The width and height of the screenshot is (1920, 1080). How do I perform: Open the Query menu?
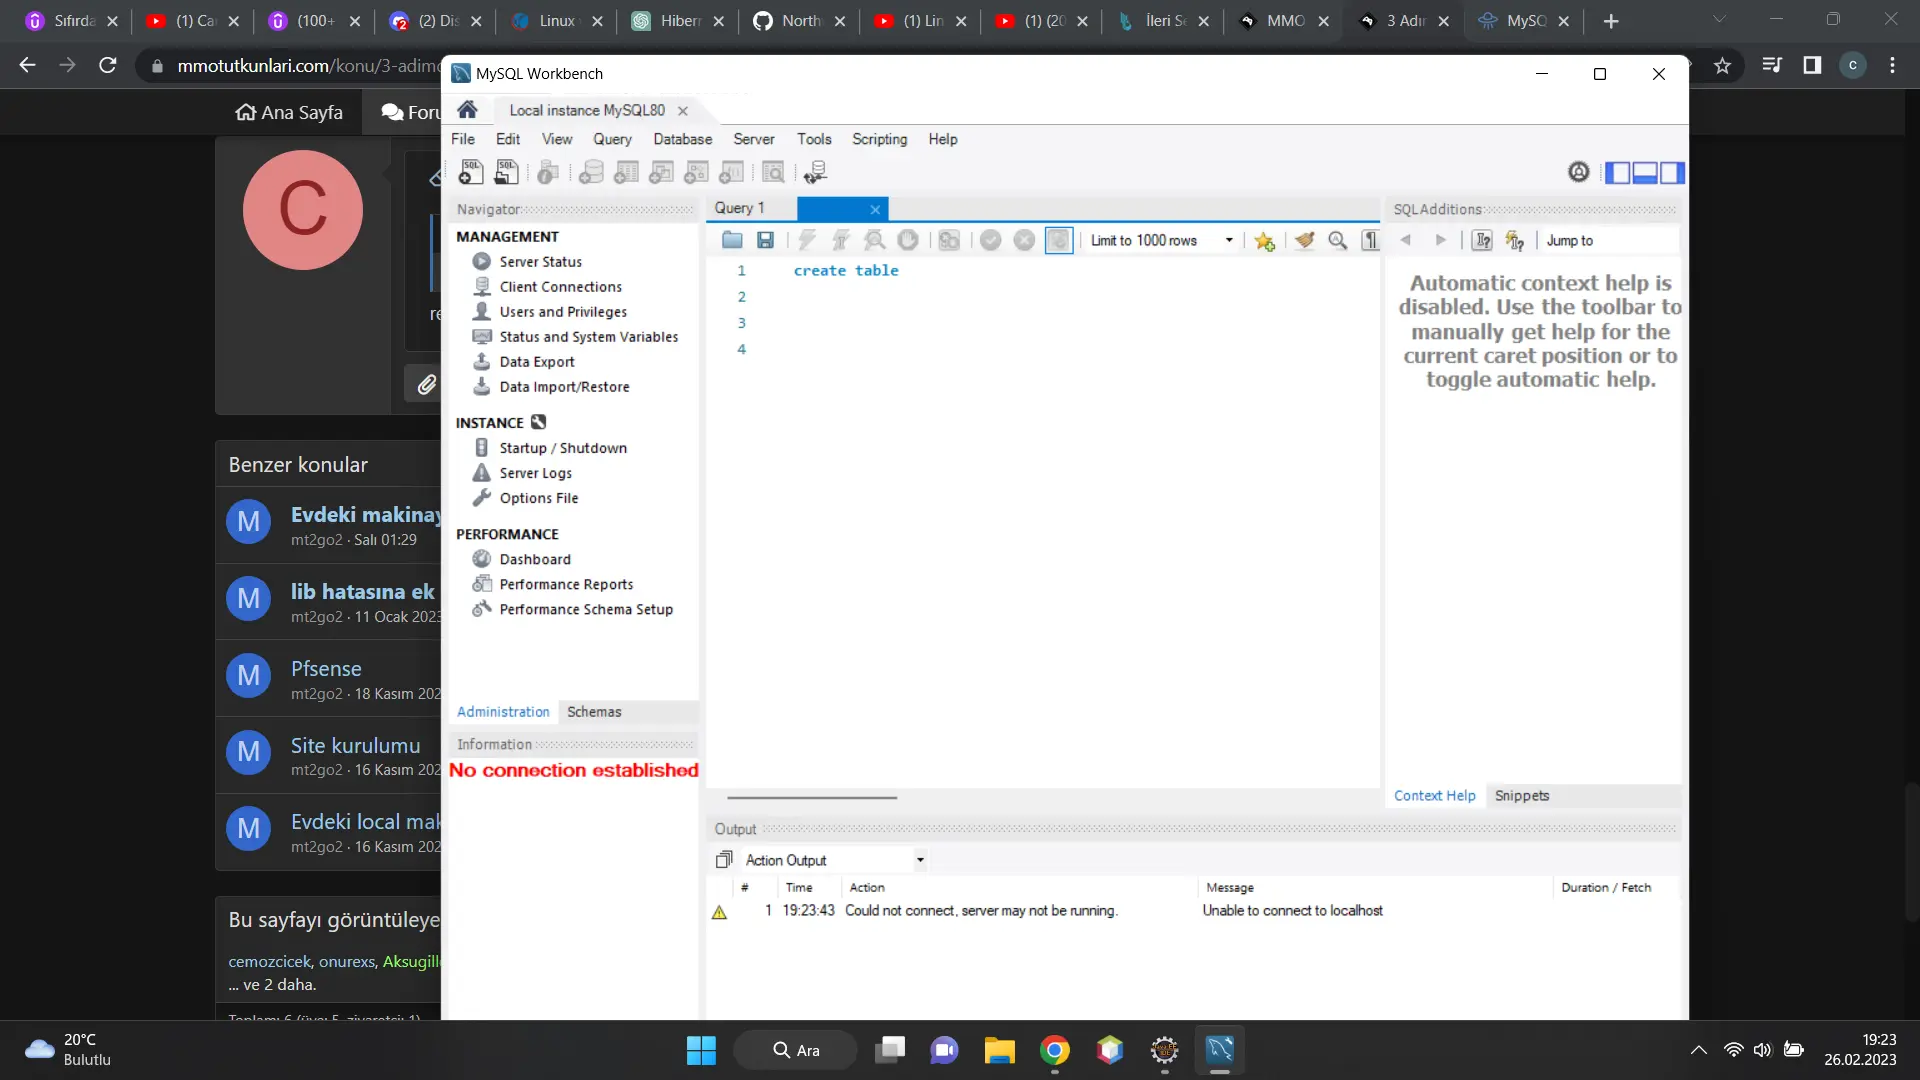[612, 138]
